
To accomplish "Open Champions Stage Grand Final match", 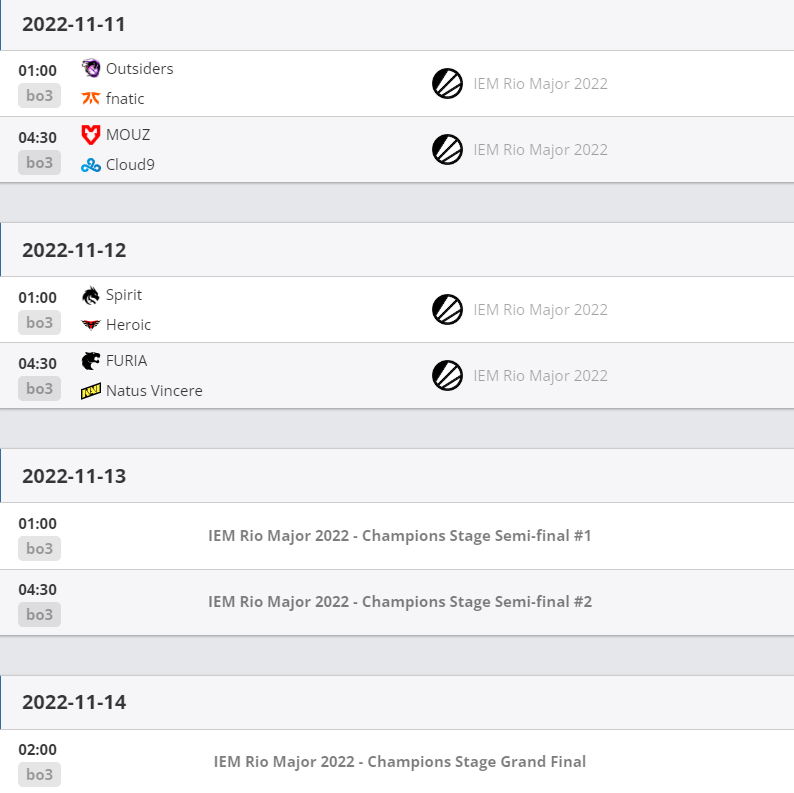I will click(399, 762).
